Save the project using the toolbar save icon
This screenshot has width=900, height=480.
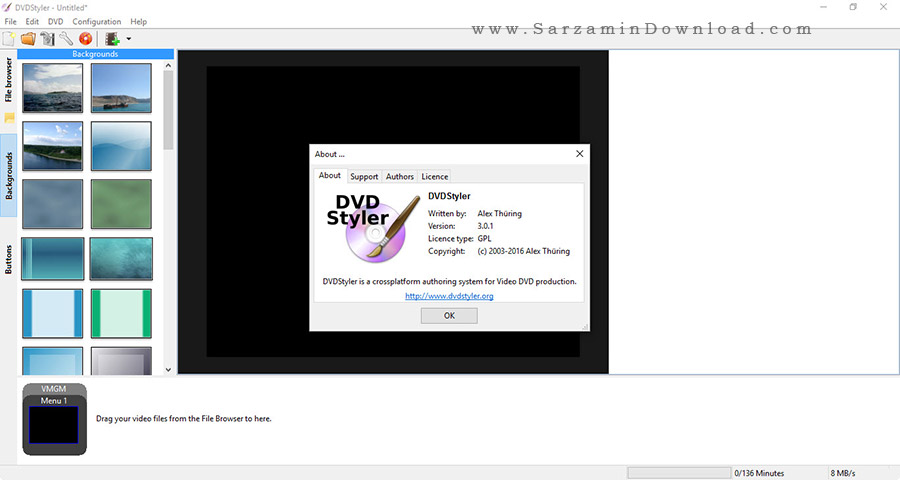point(48,39)
